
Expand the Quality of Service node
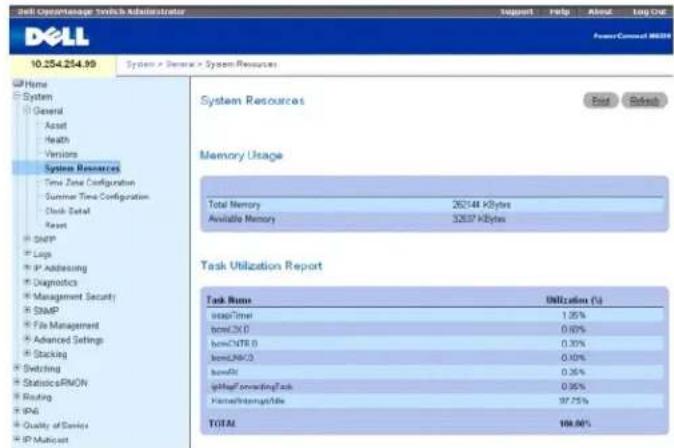pyautogui.click(x=17, y=425)
